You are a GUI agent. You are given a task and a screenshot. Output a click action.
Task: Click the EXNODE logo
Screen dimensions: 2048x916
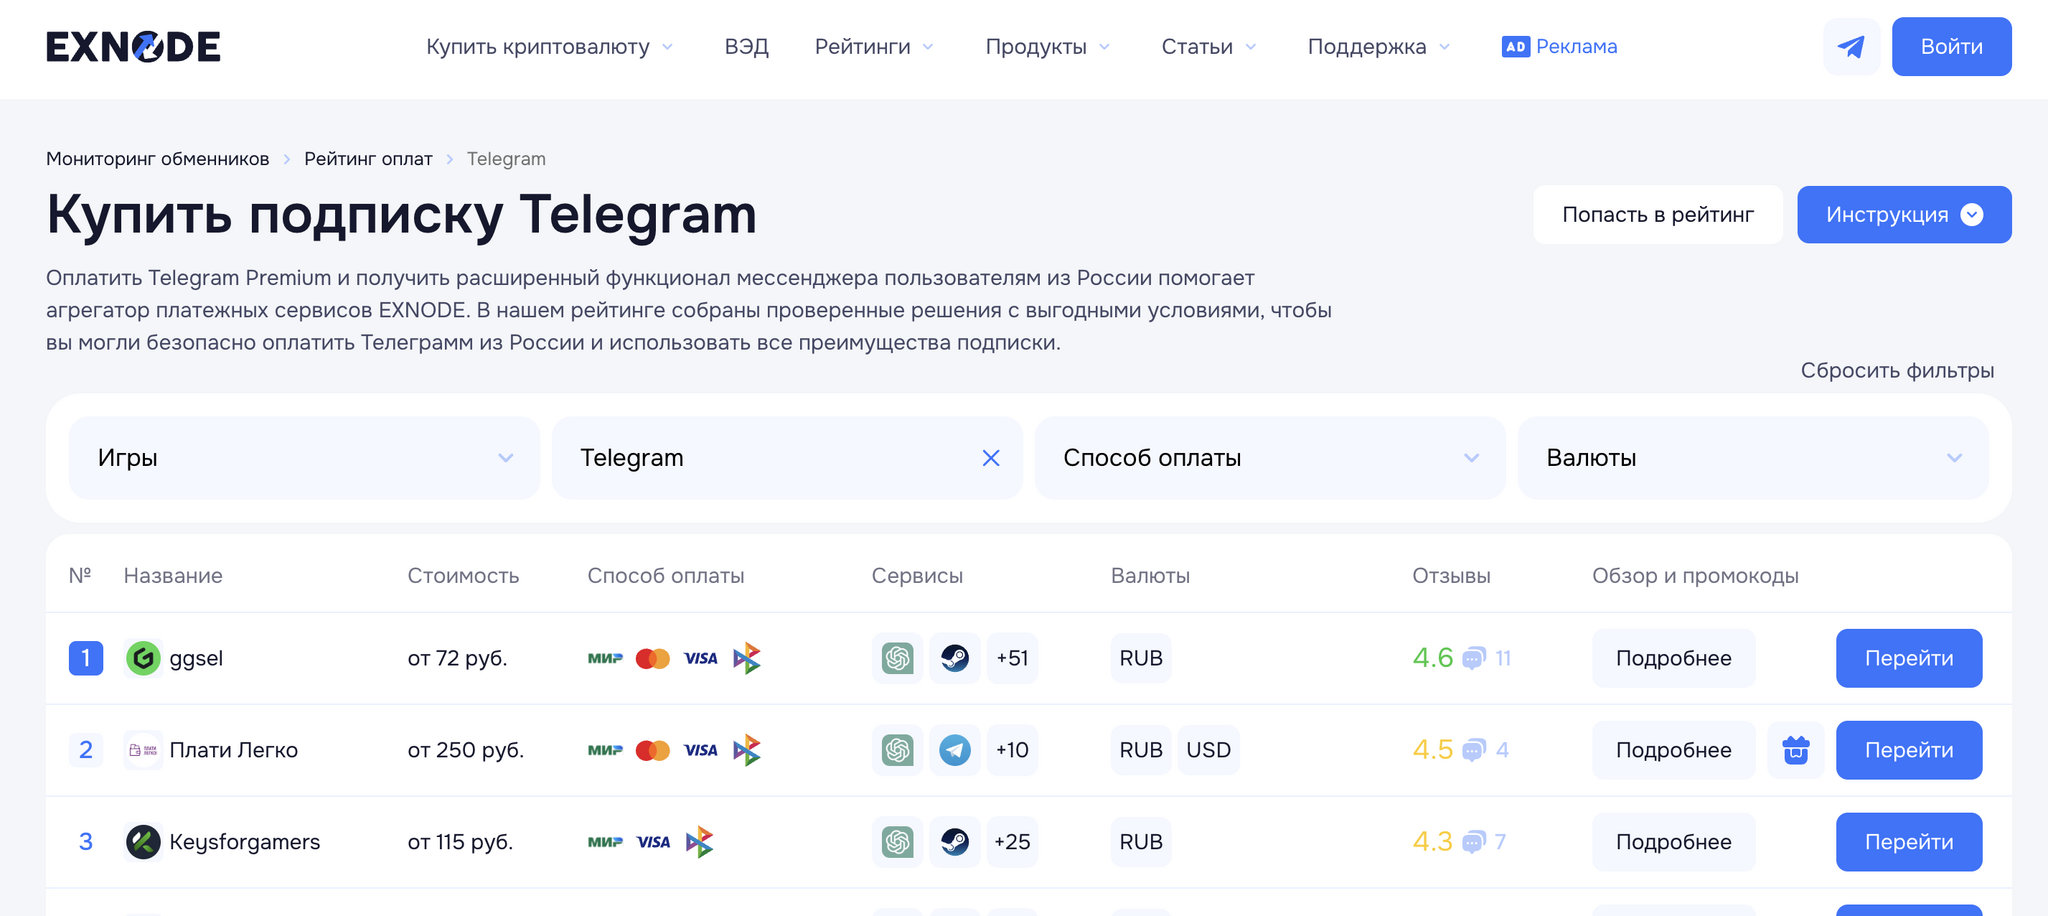pos(133,47)
